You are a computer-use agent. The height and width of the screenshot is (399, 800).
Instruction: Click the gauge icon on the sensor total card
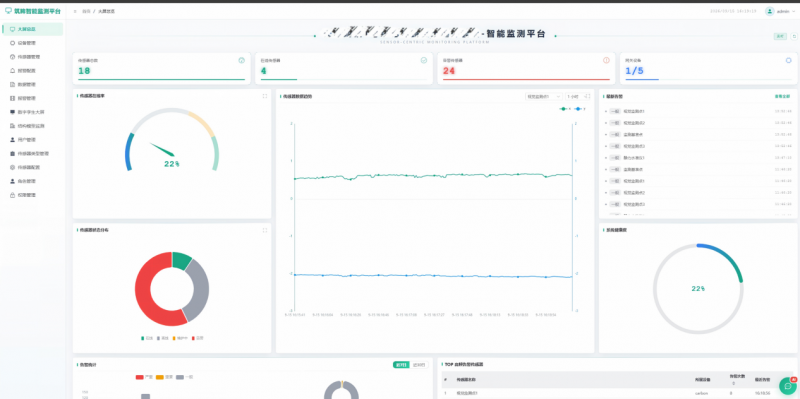click(x=241, y=60)
